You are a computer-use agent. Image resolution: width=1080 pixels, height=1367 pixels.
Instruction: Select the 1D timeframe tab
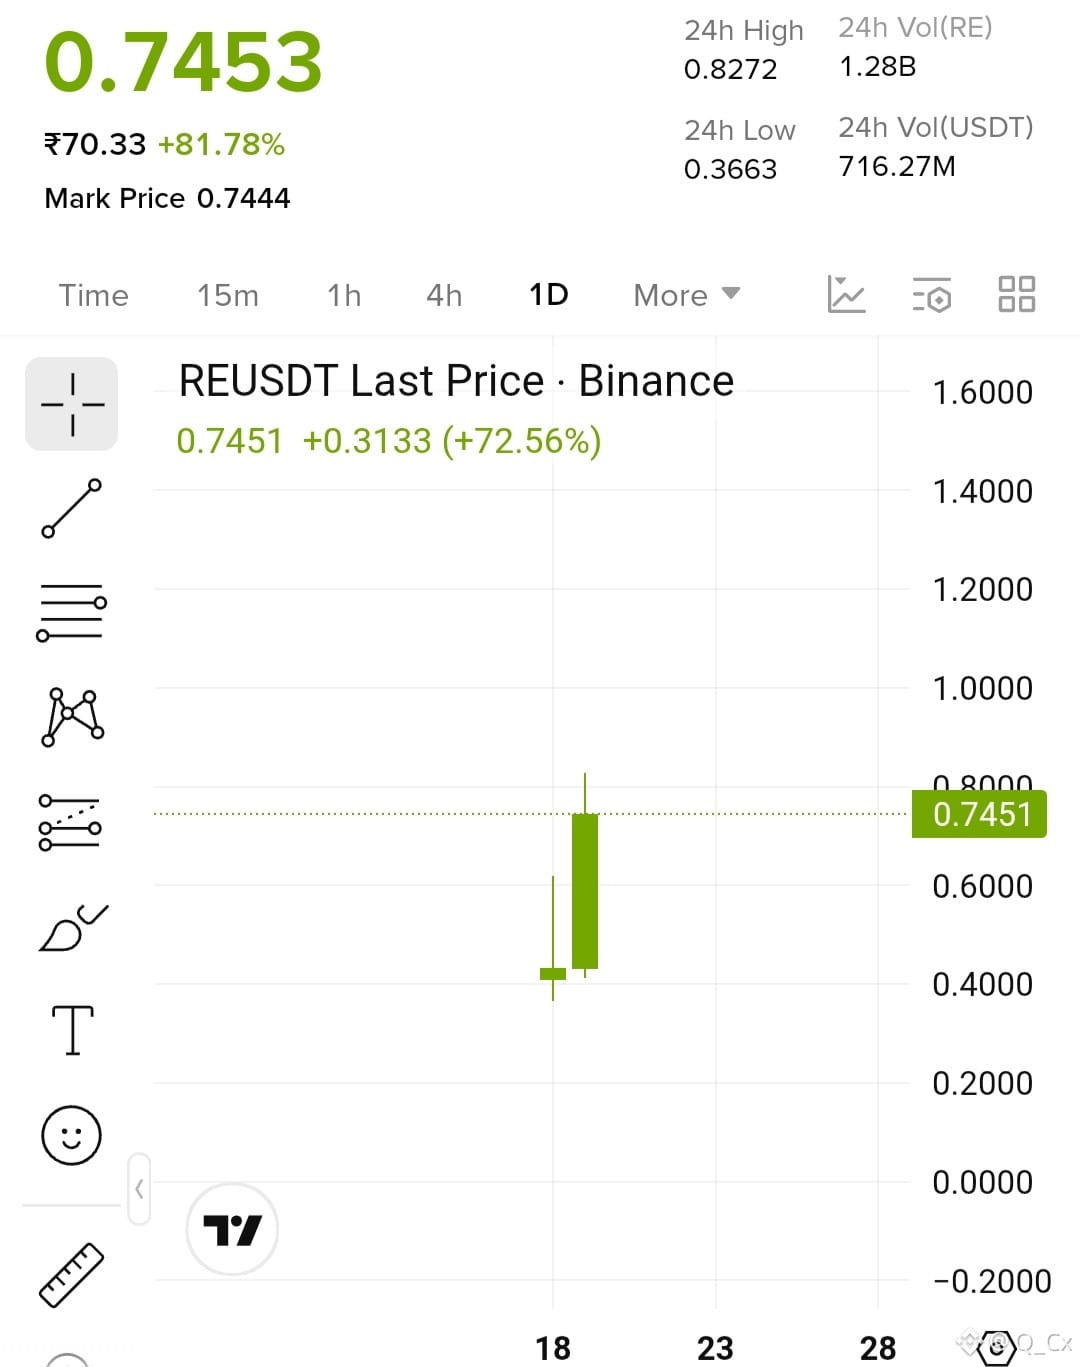[549, 295]
